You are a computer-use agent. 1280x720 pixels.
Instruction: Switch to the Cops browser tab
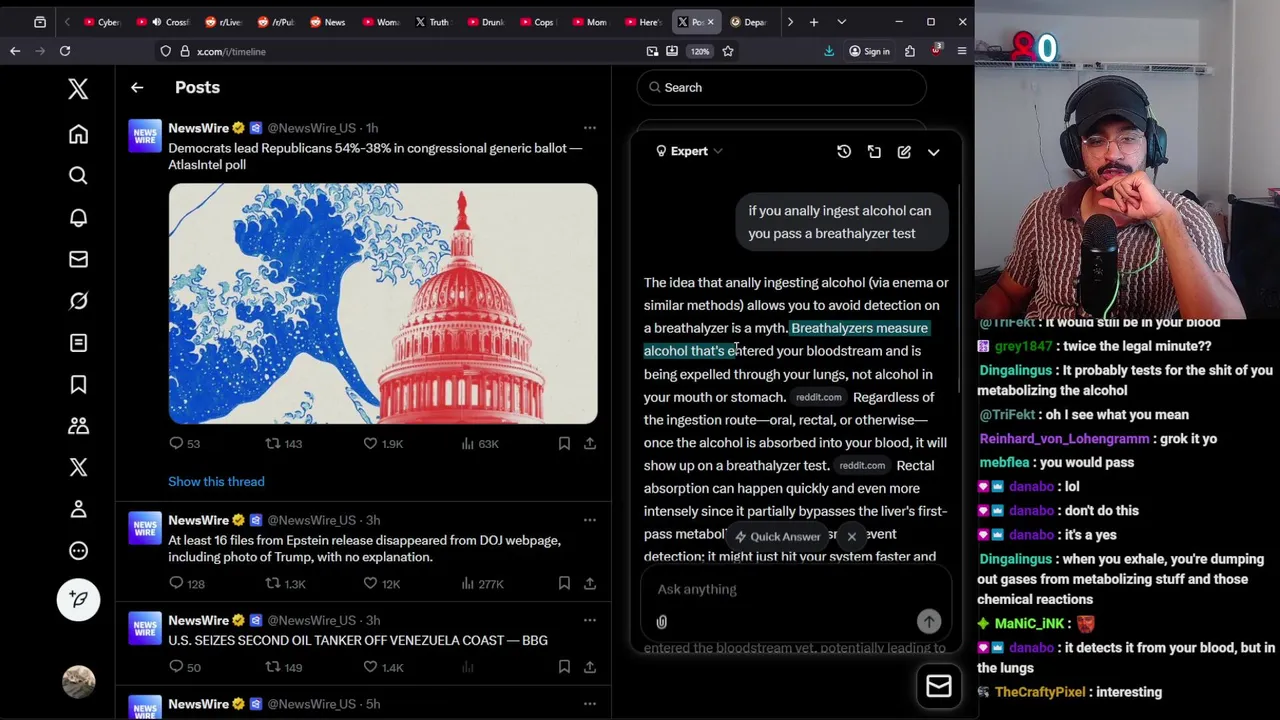tap(536, 22)
